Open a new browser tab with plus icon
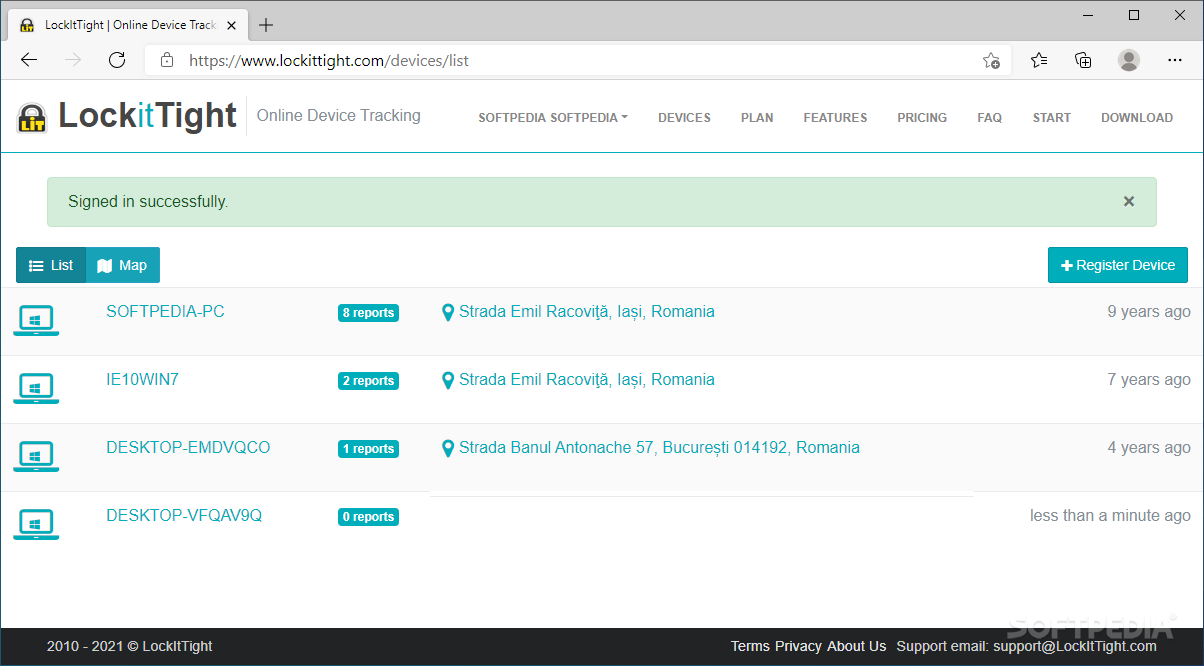1204x666 pixels. (x=266, y=25)
